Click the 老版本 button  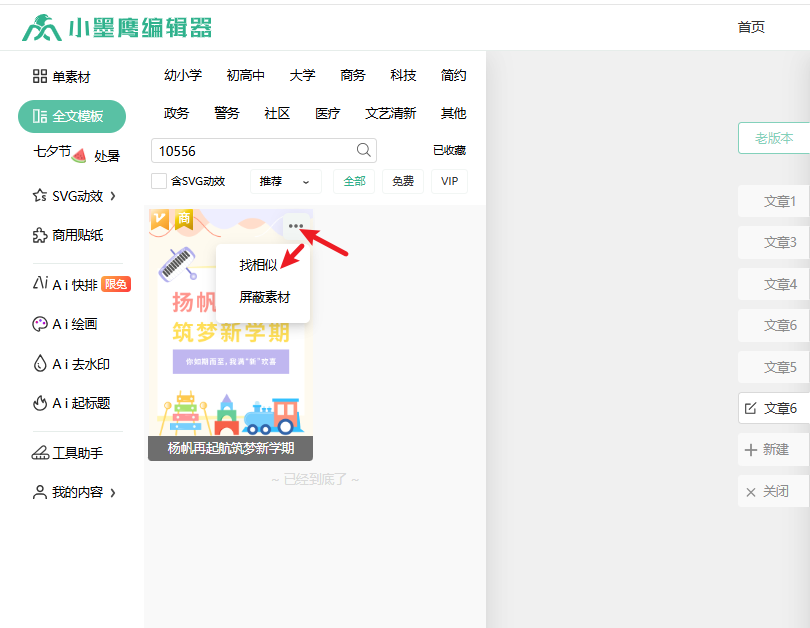coord(773,138)
